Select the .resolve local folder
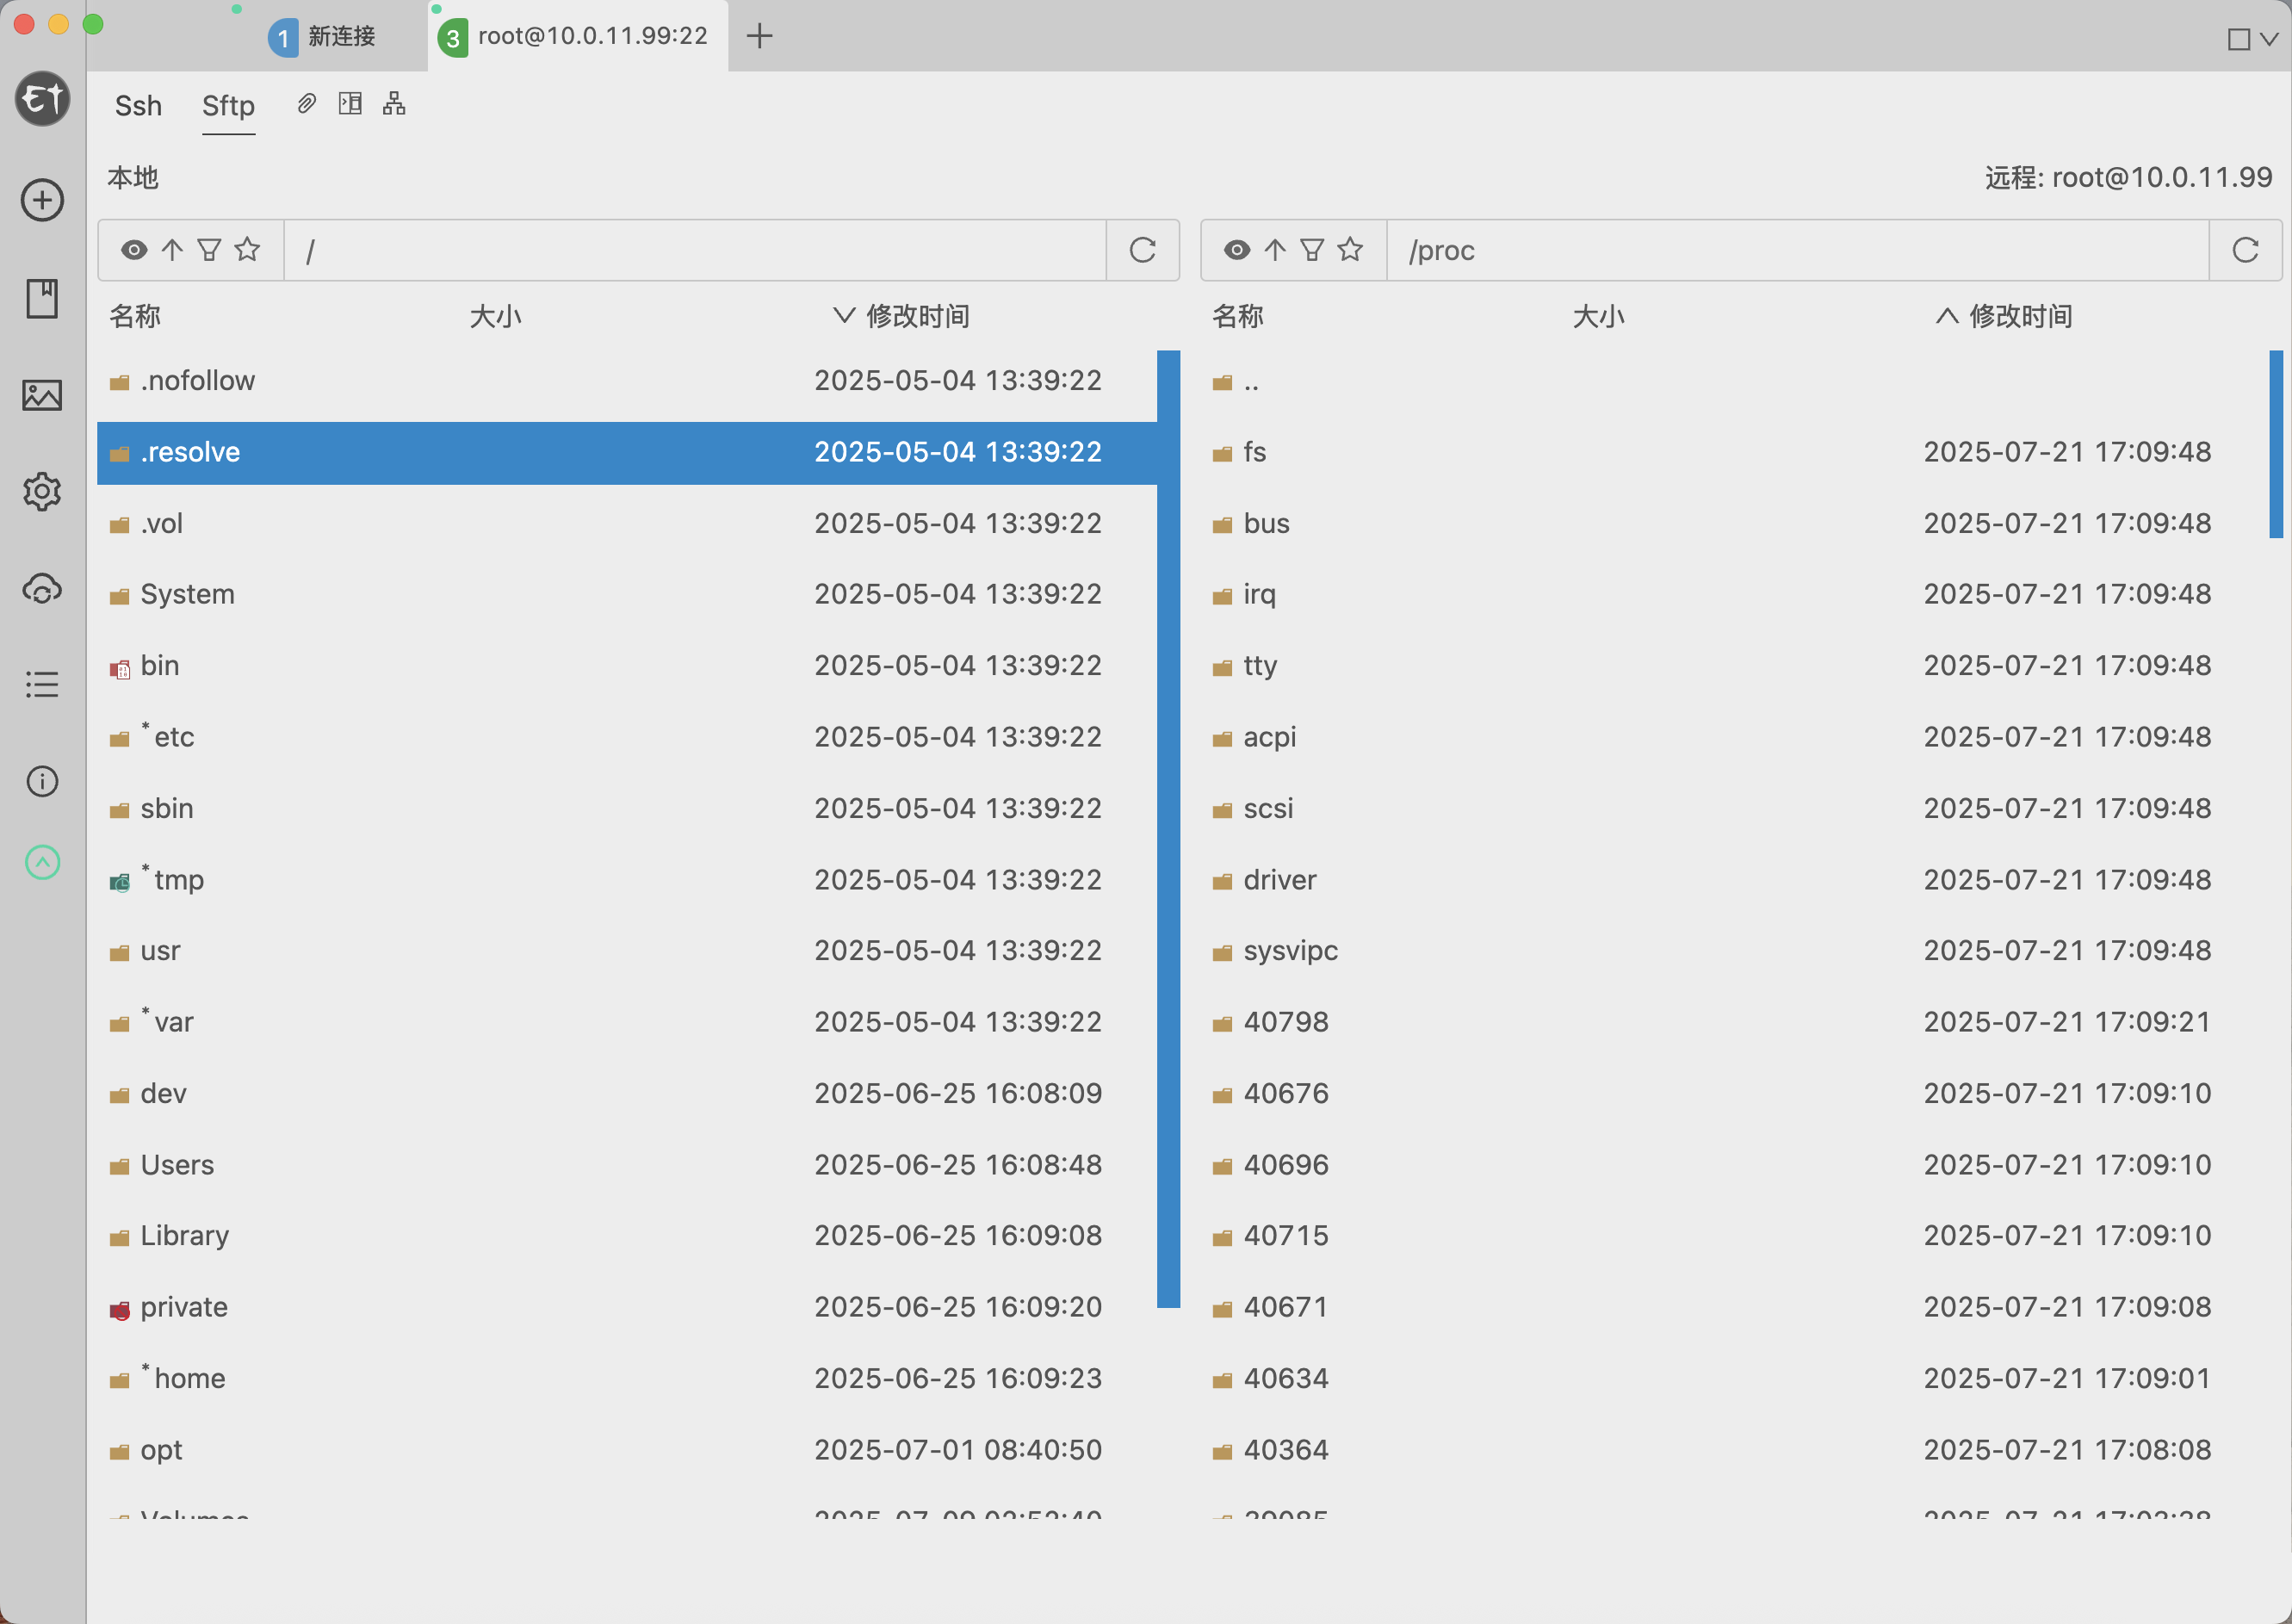The image size is (2292, 1624). pyautogui.click(x=627, y=452)
